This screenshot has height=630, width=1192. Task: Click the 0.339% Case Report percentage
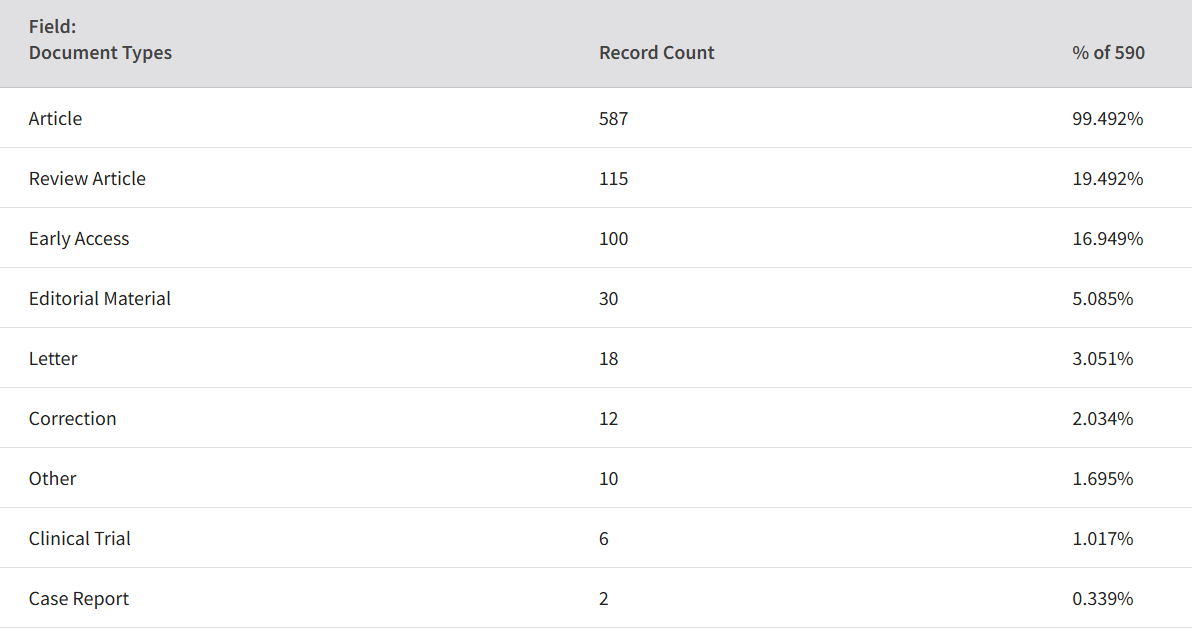click(1103, 599)
